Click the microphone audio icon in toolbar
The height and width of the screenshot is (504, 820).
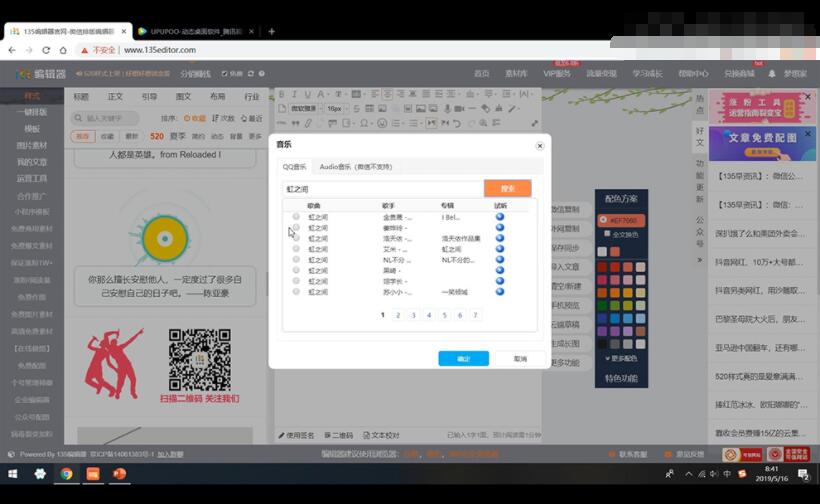coord(447,109)
